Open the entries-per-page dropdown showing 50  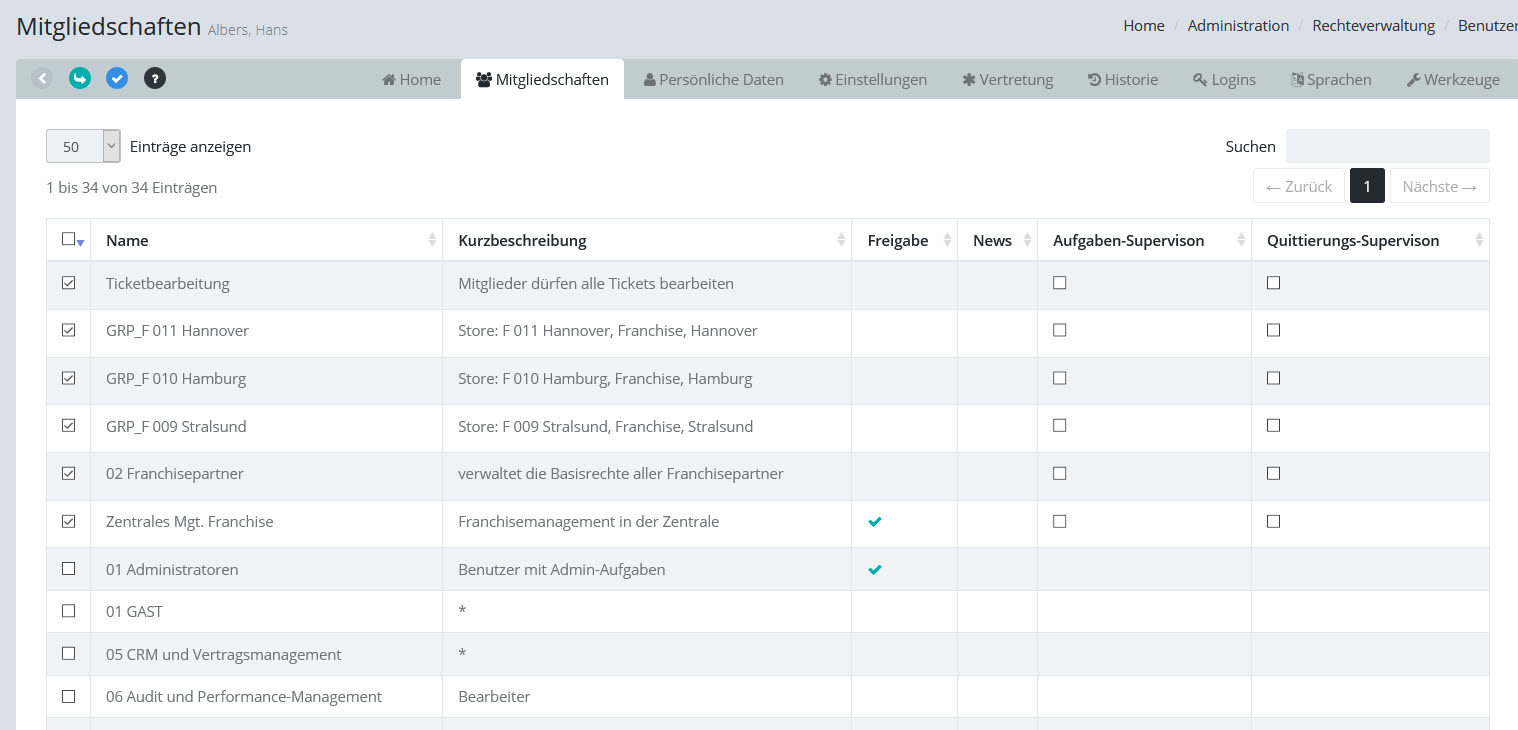[83, 146]
